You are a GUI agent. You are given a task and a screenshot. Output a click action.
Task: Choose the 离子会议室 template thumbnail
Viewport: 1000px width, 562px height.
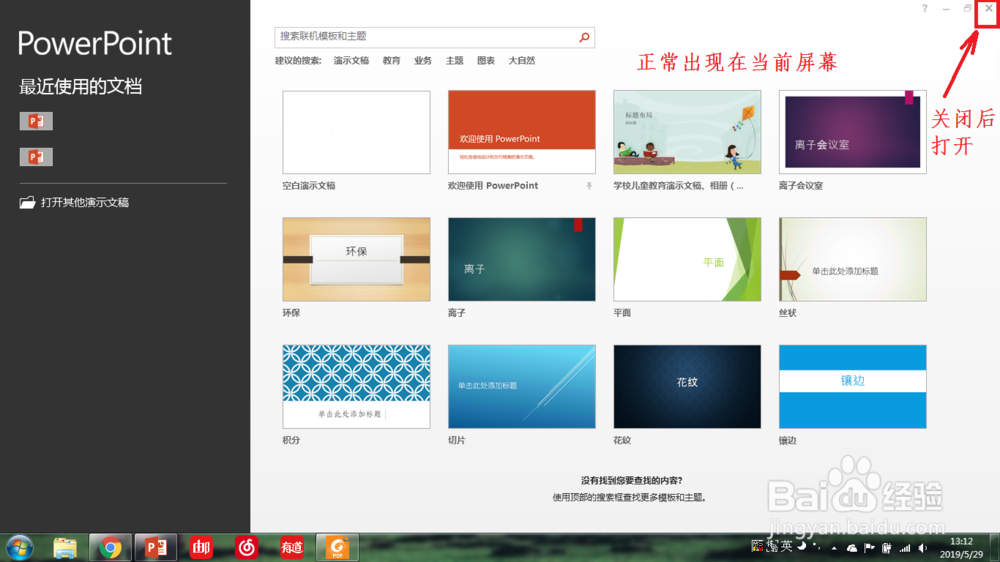tap(853, 132)
